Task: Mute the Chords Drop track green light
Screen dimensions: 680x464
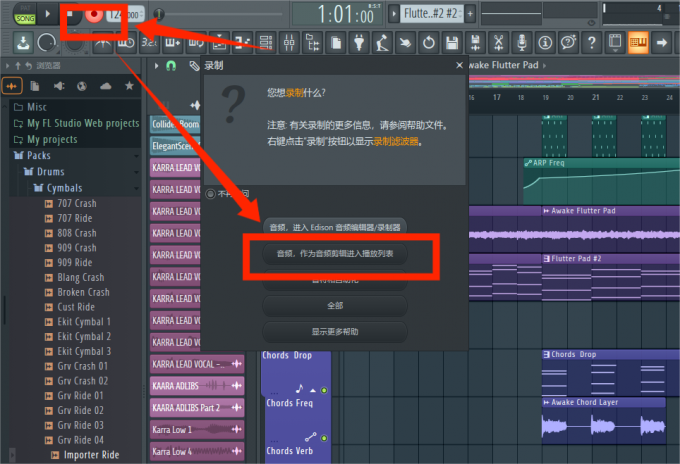Action: pyautogui.click(x=324, y=390)
